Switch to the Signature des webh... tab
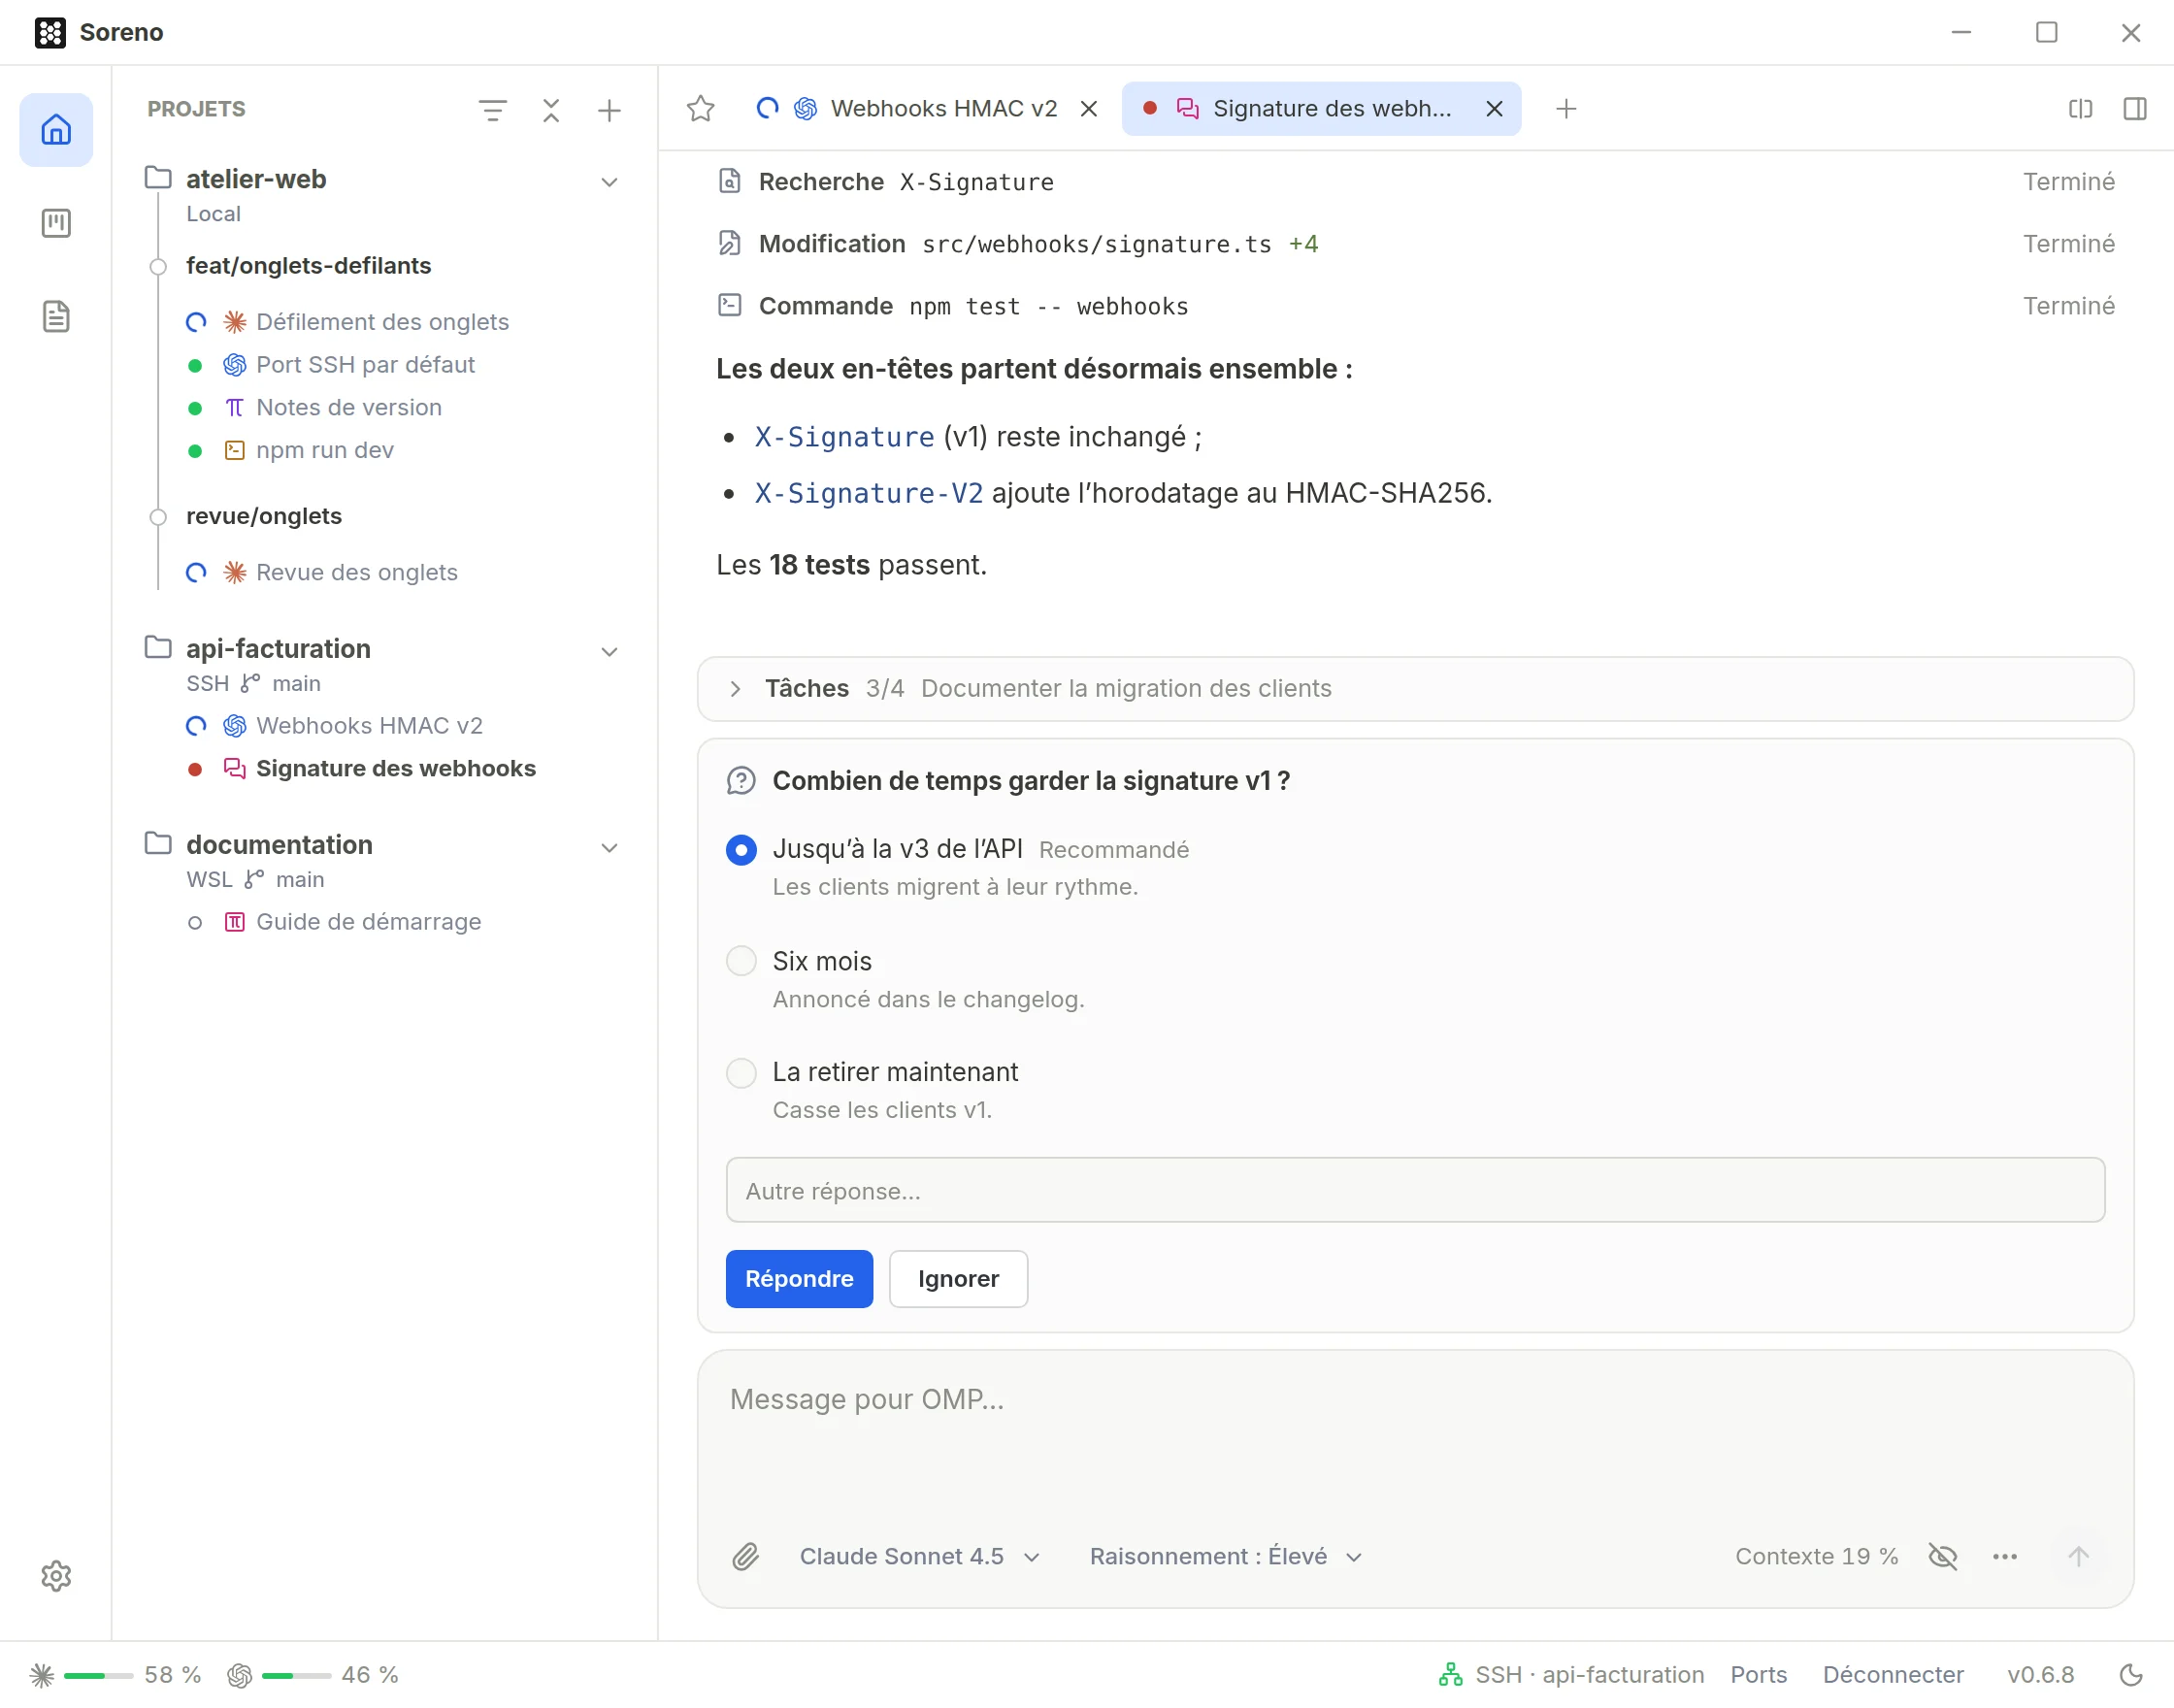 [x=1321, y=109]
